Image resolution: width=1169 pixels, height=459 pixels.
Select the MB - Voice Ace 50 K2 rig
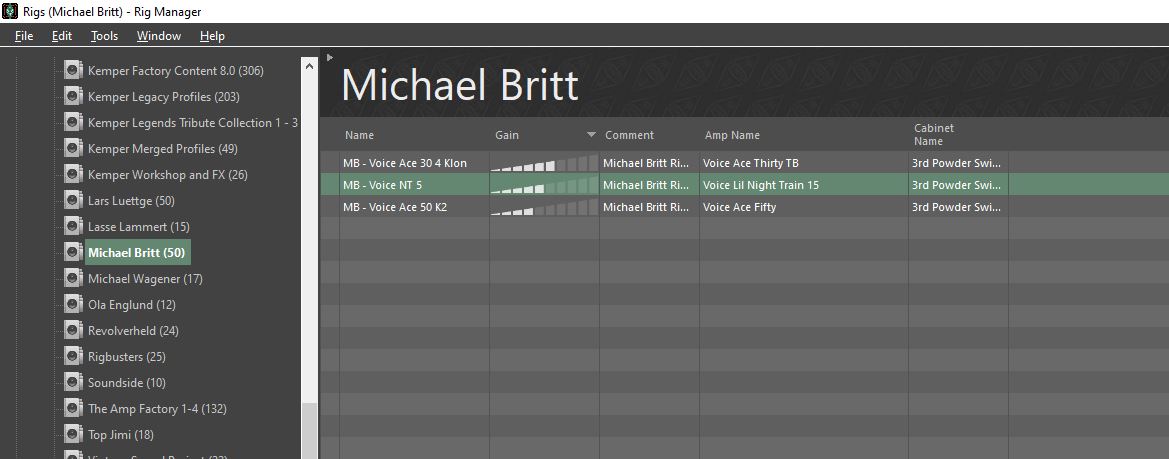coord(395,207)
